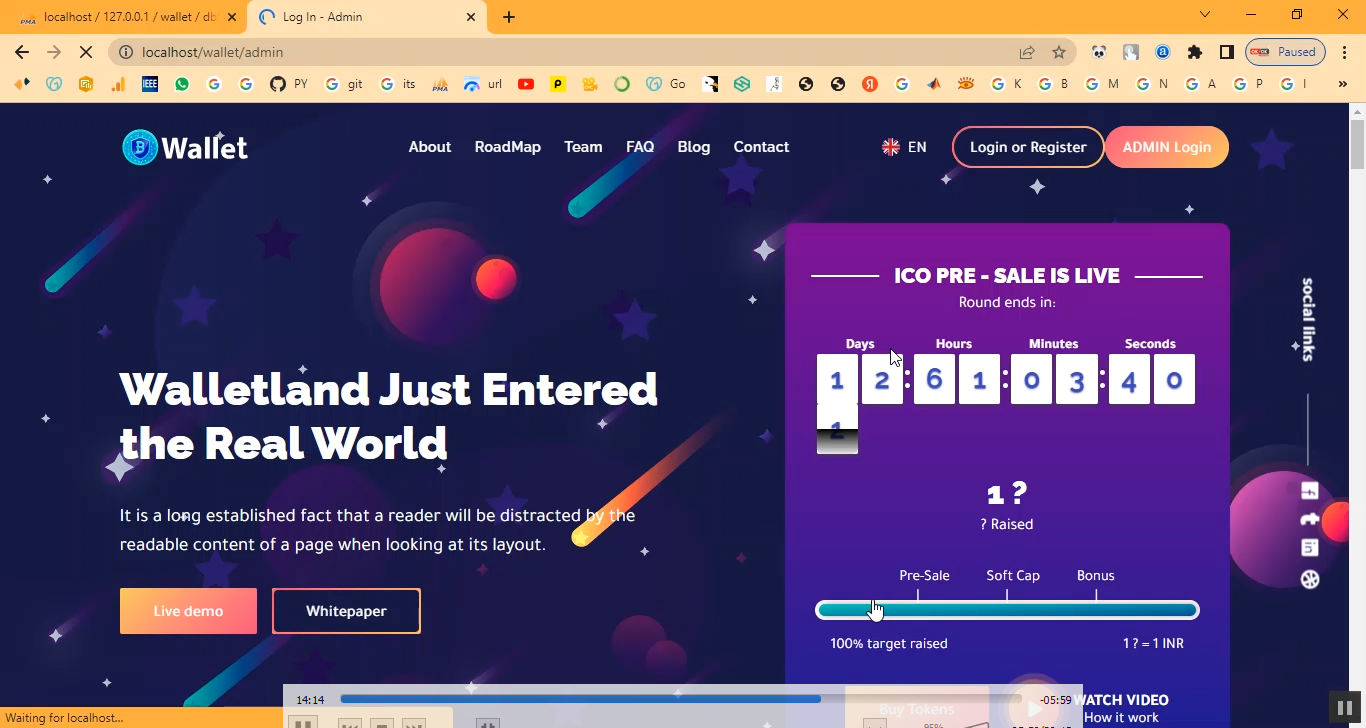Open the Whitepaper button
The image size is (1366, 728).
pyautogui.click(x=346, y=611)
